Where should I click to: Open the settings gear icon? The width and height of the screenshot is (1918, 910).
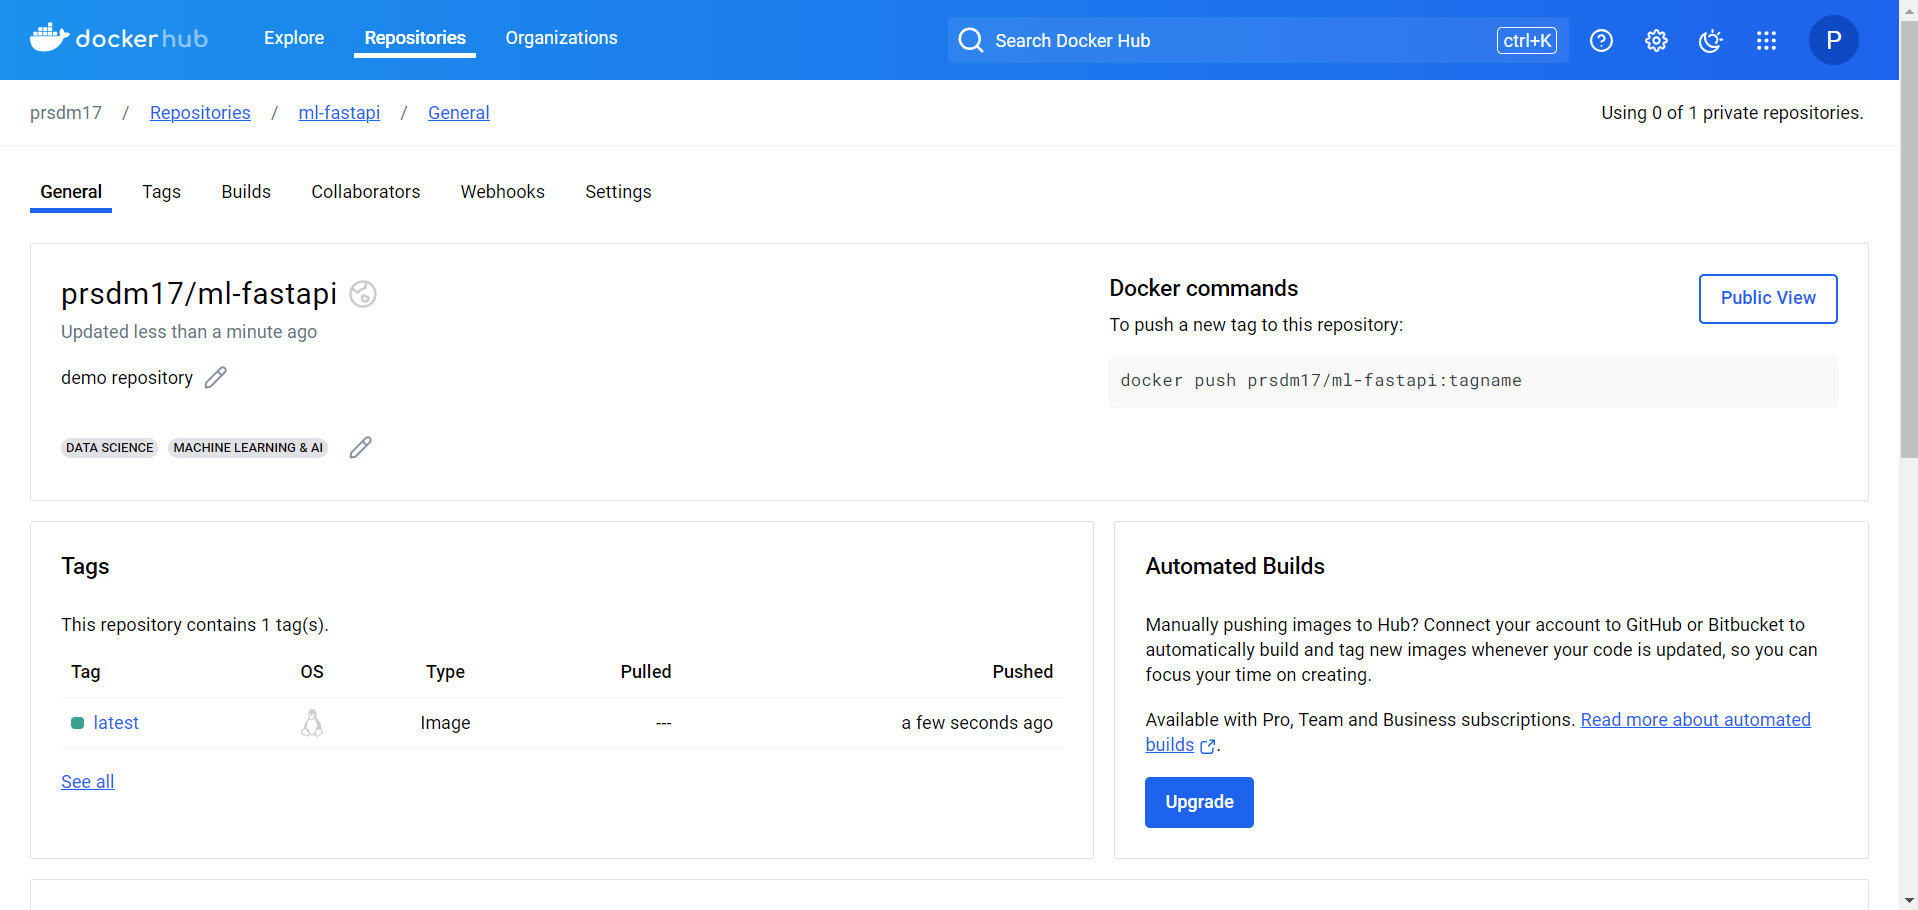1656,40
